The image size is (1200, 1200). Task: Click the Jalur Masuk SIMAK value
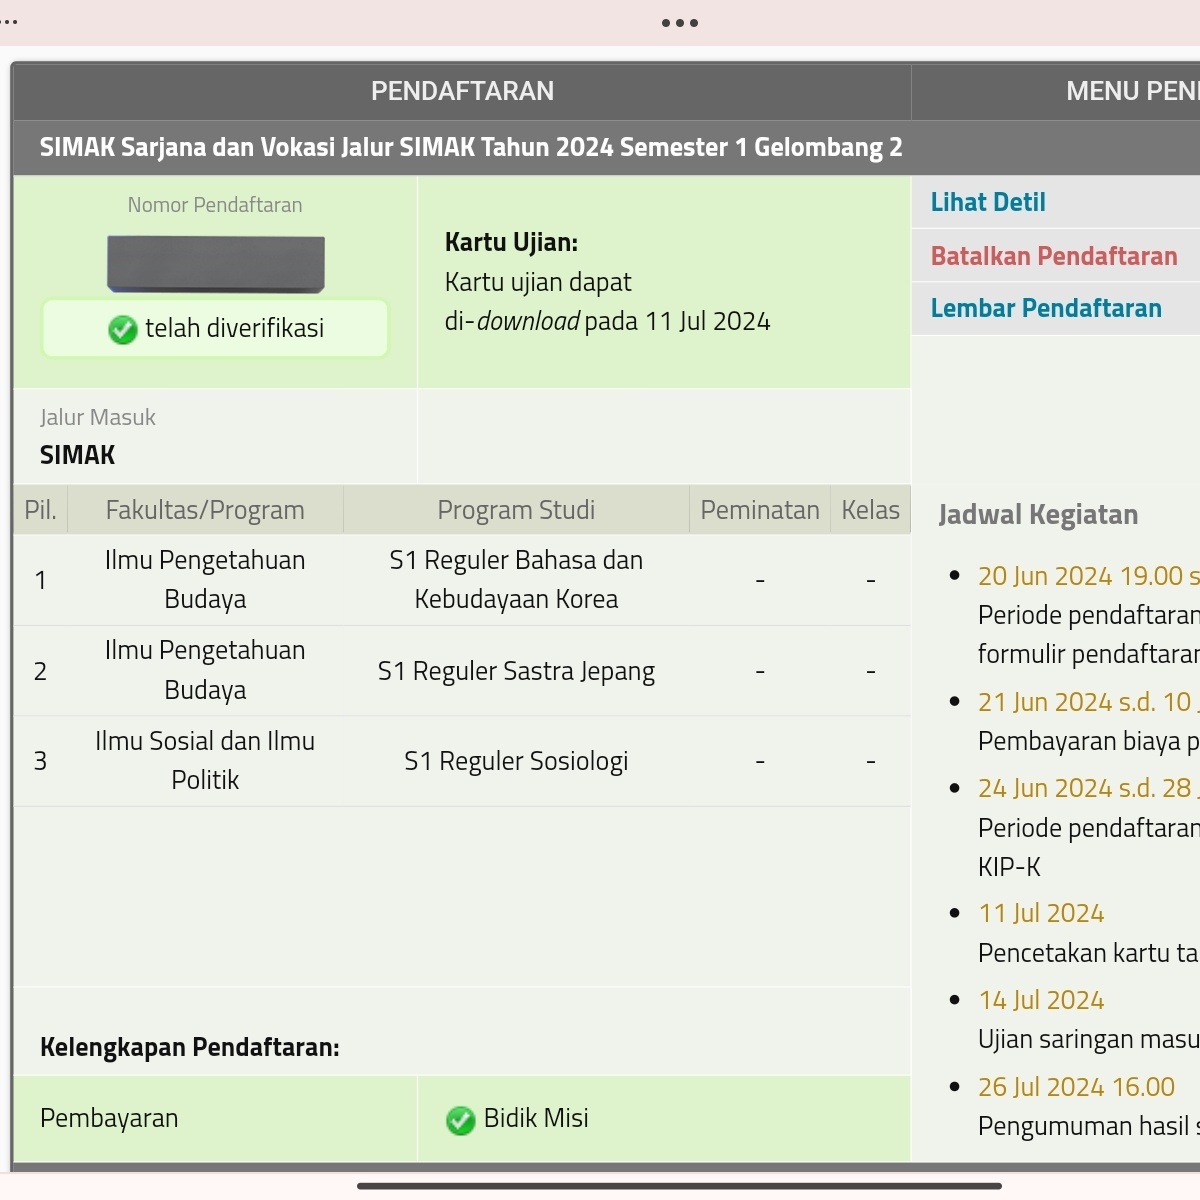pyautogui.click(x=77, y=455)
